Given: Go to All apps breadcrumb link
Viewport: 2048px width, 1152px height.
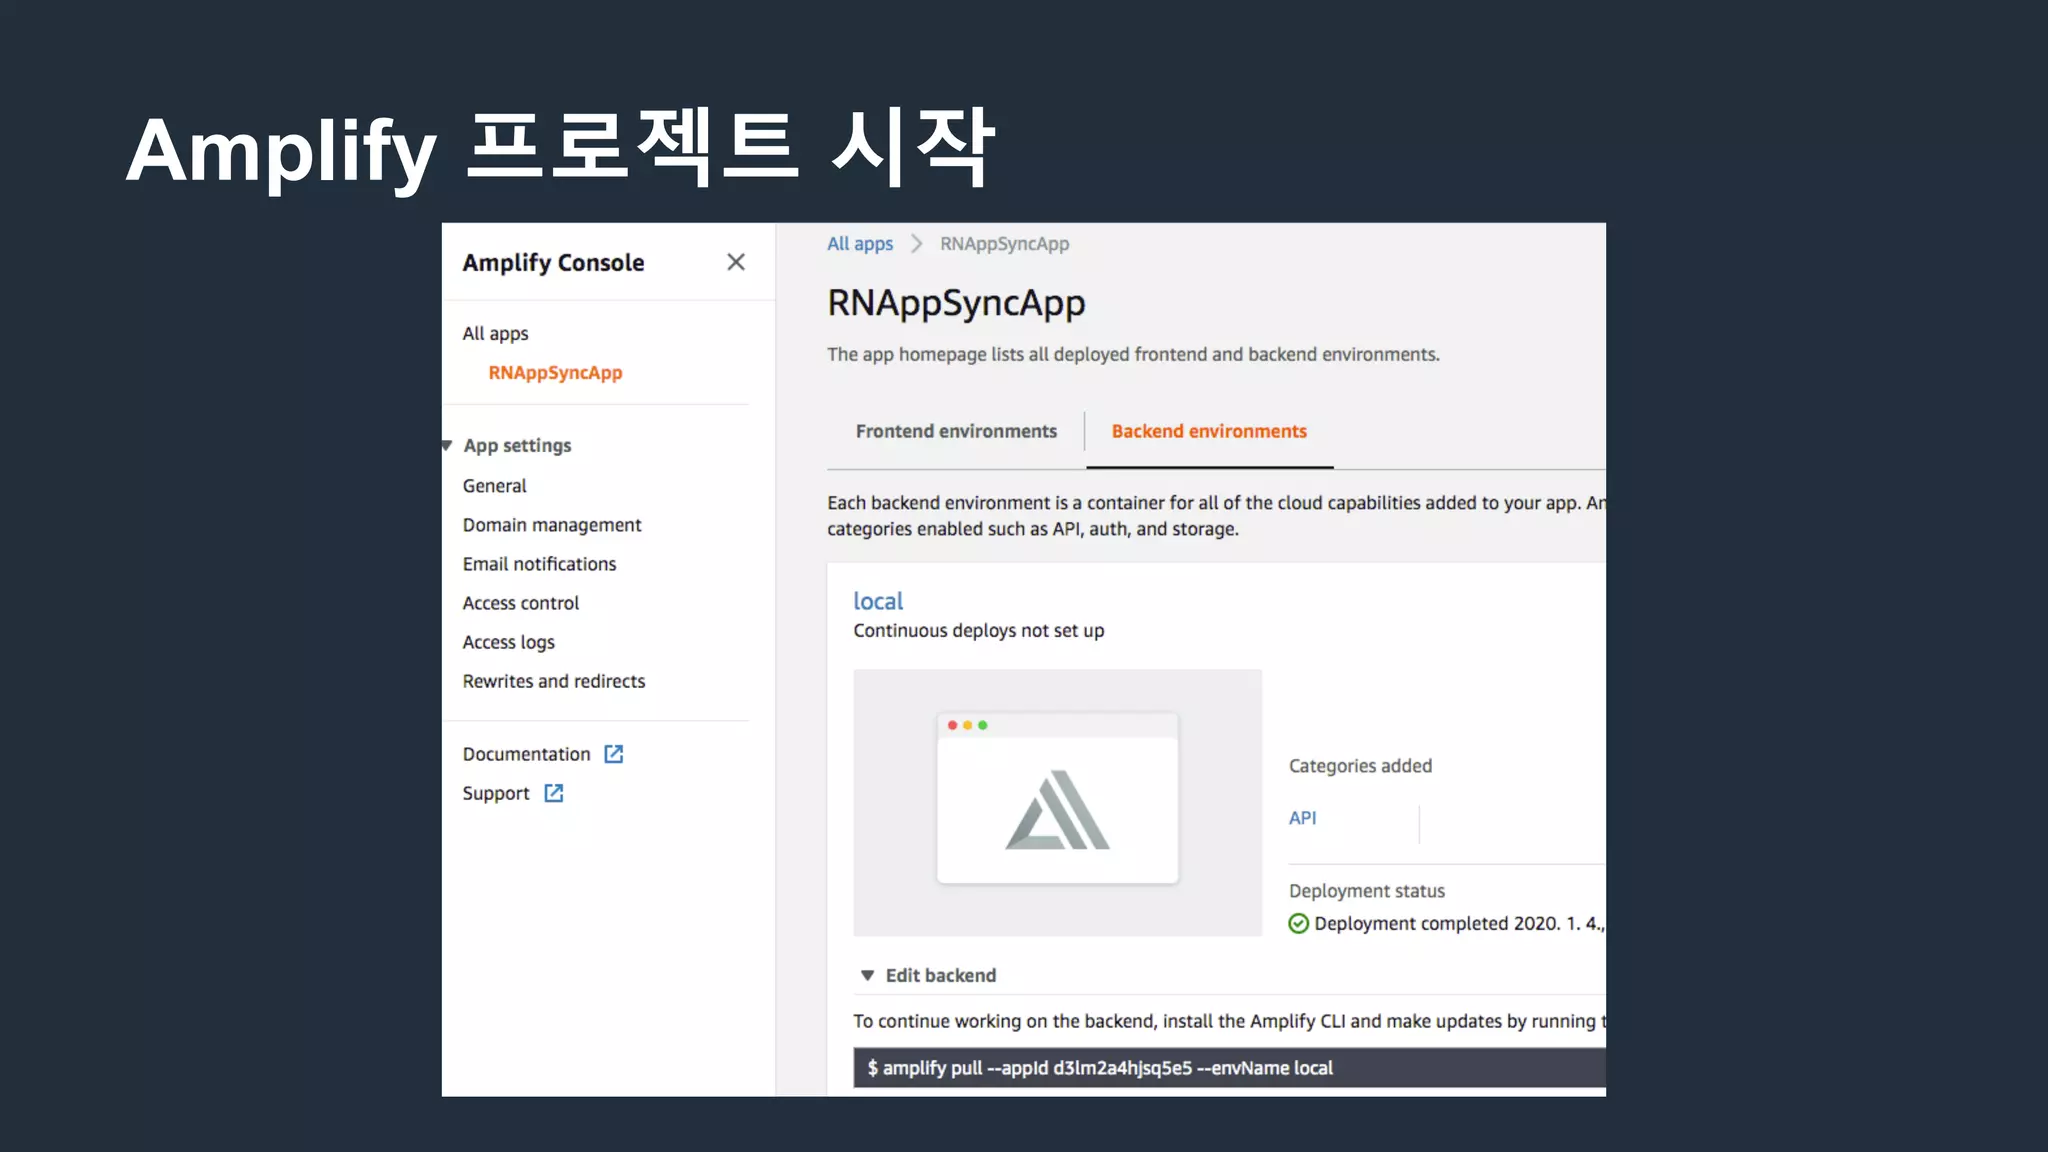Looking at the screenshot, I should click(x=860, y=244).
